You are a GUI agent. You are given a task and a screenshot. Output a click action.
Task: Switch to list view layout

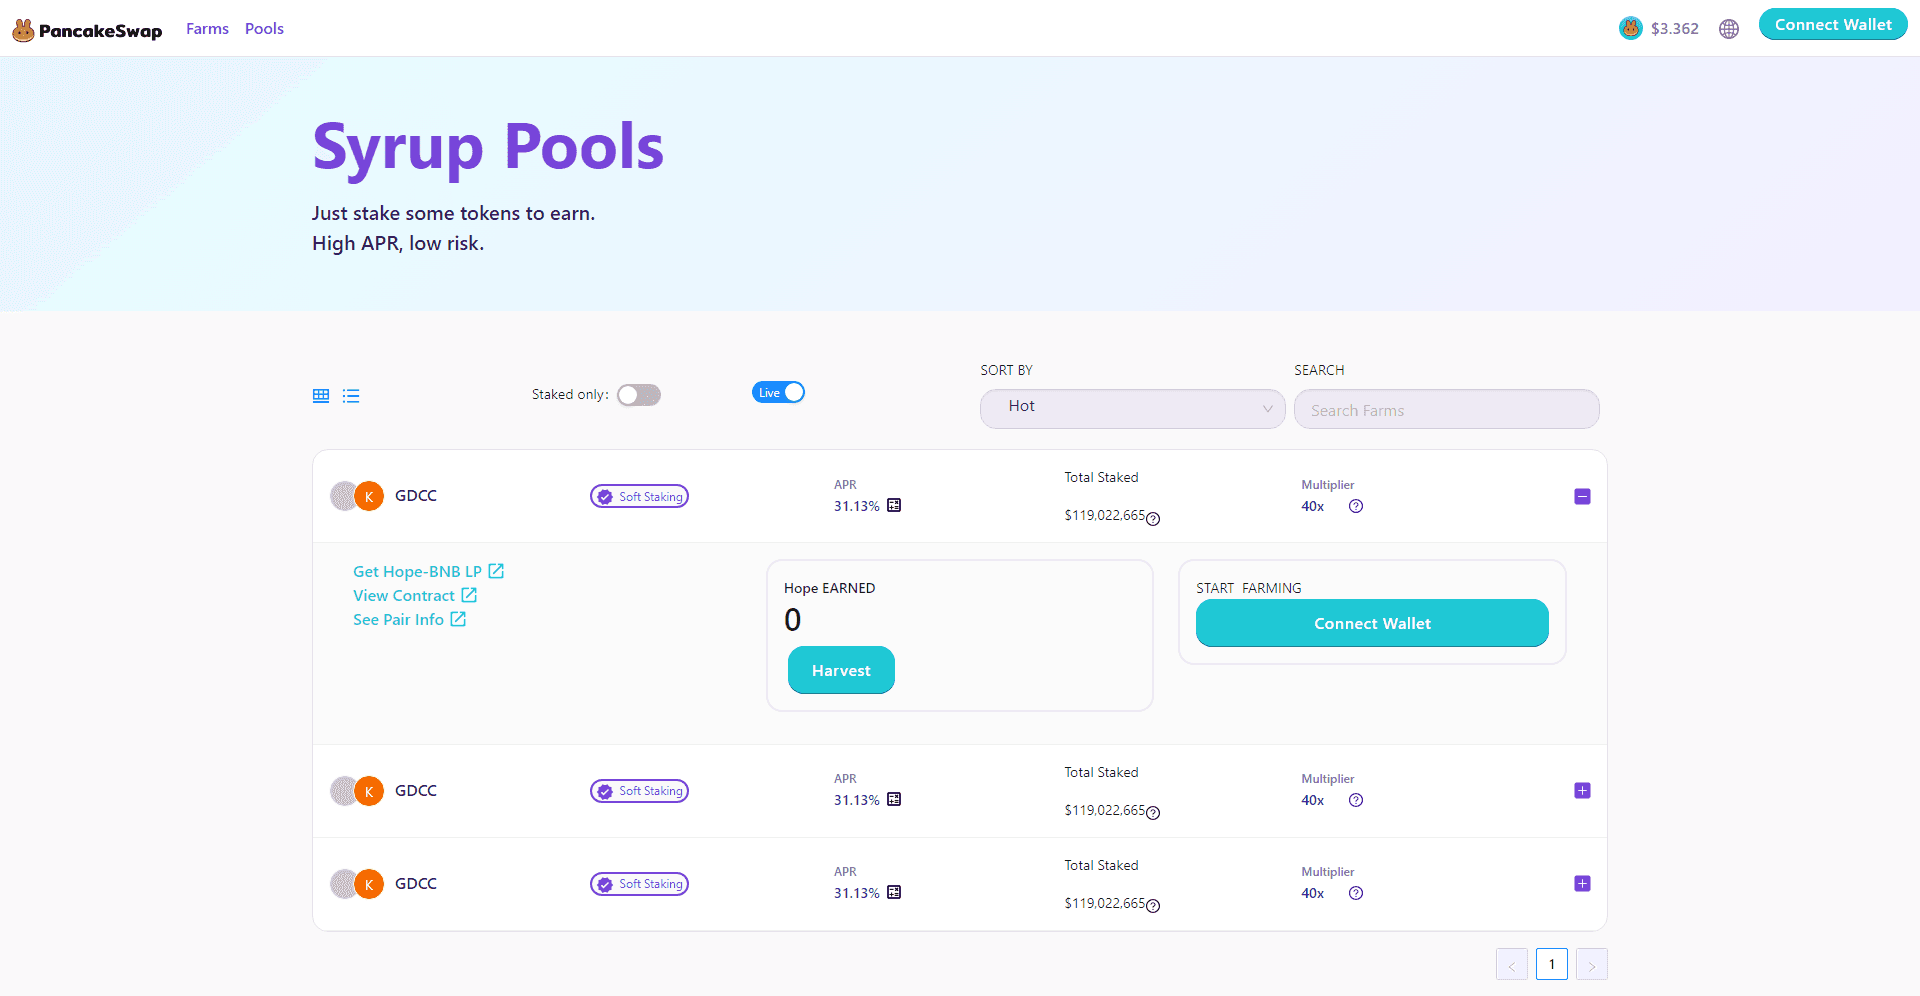[x=351, y=396]
